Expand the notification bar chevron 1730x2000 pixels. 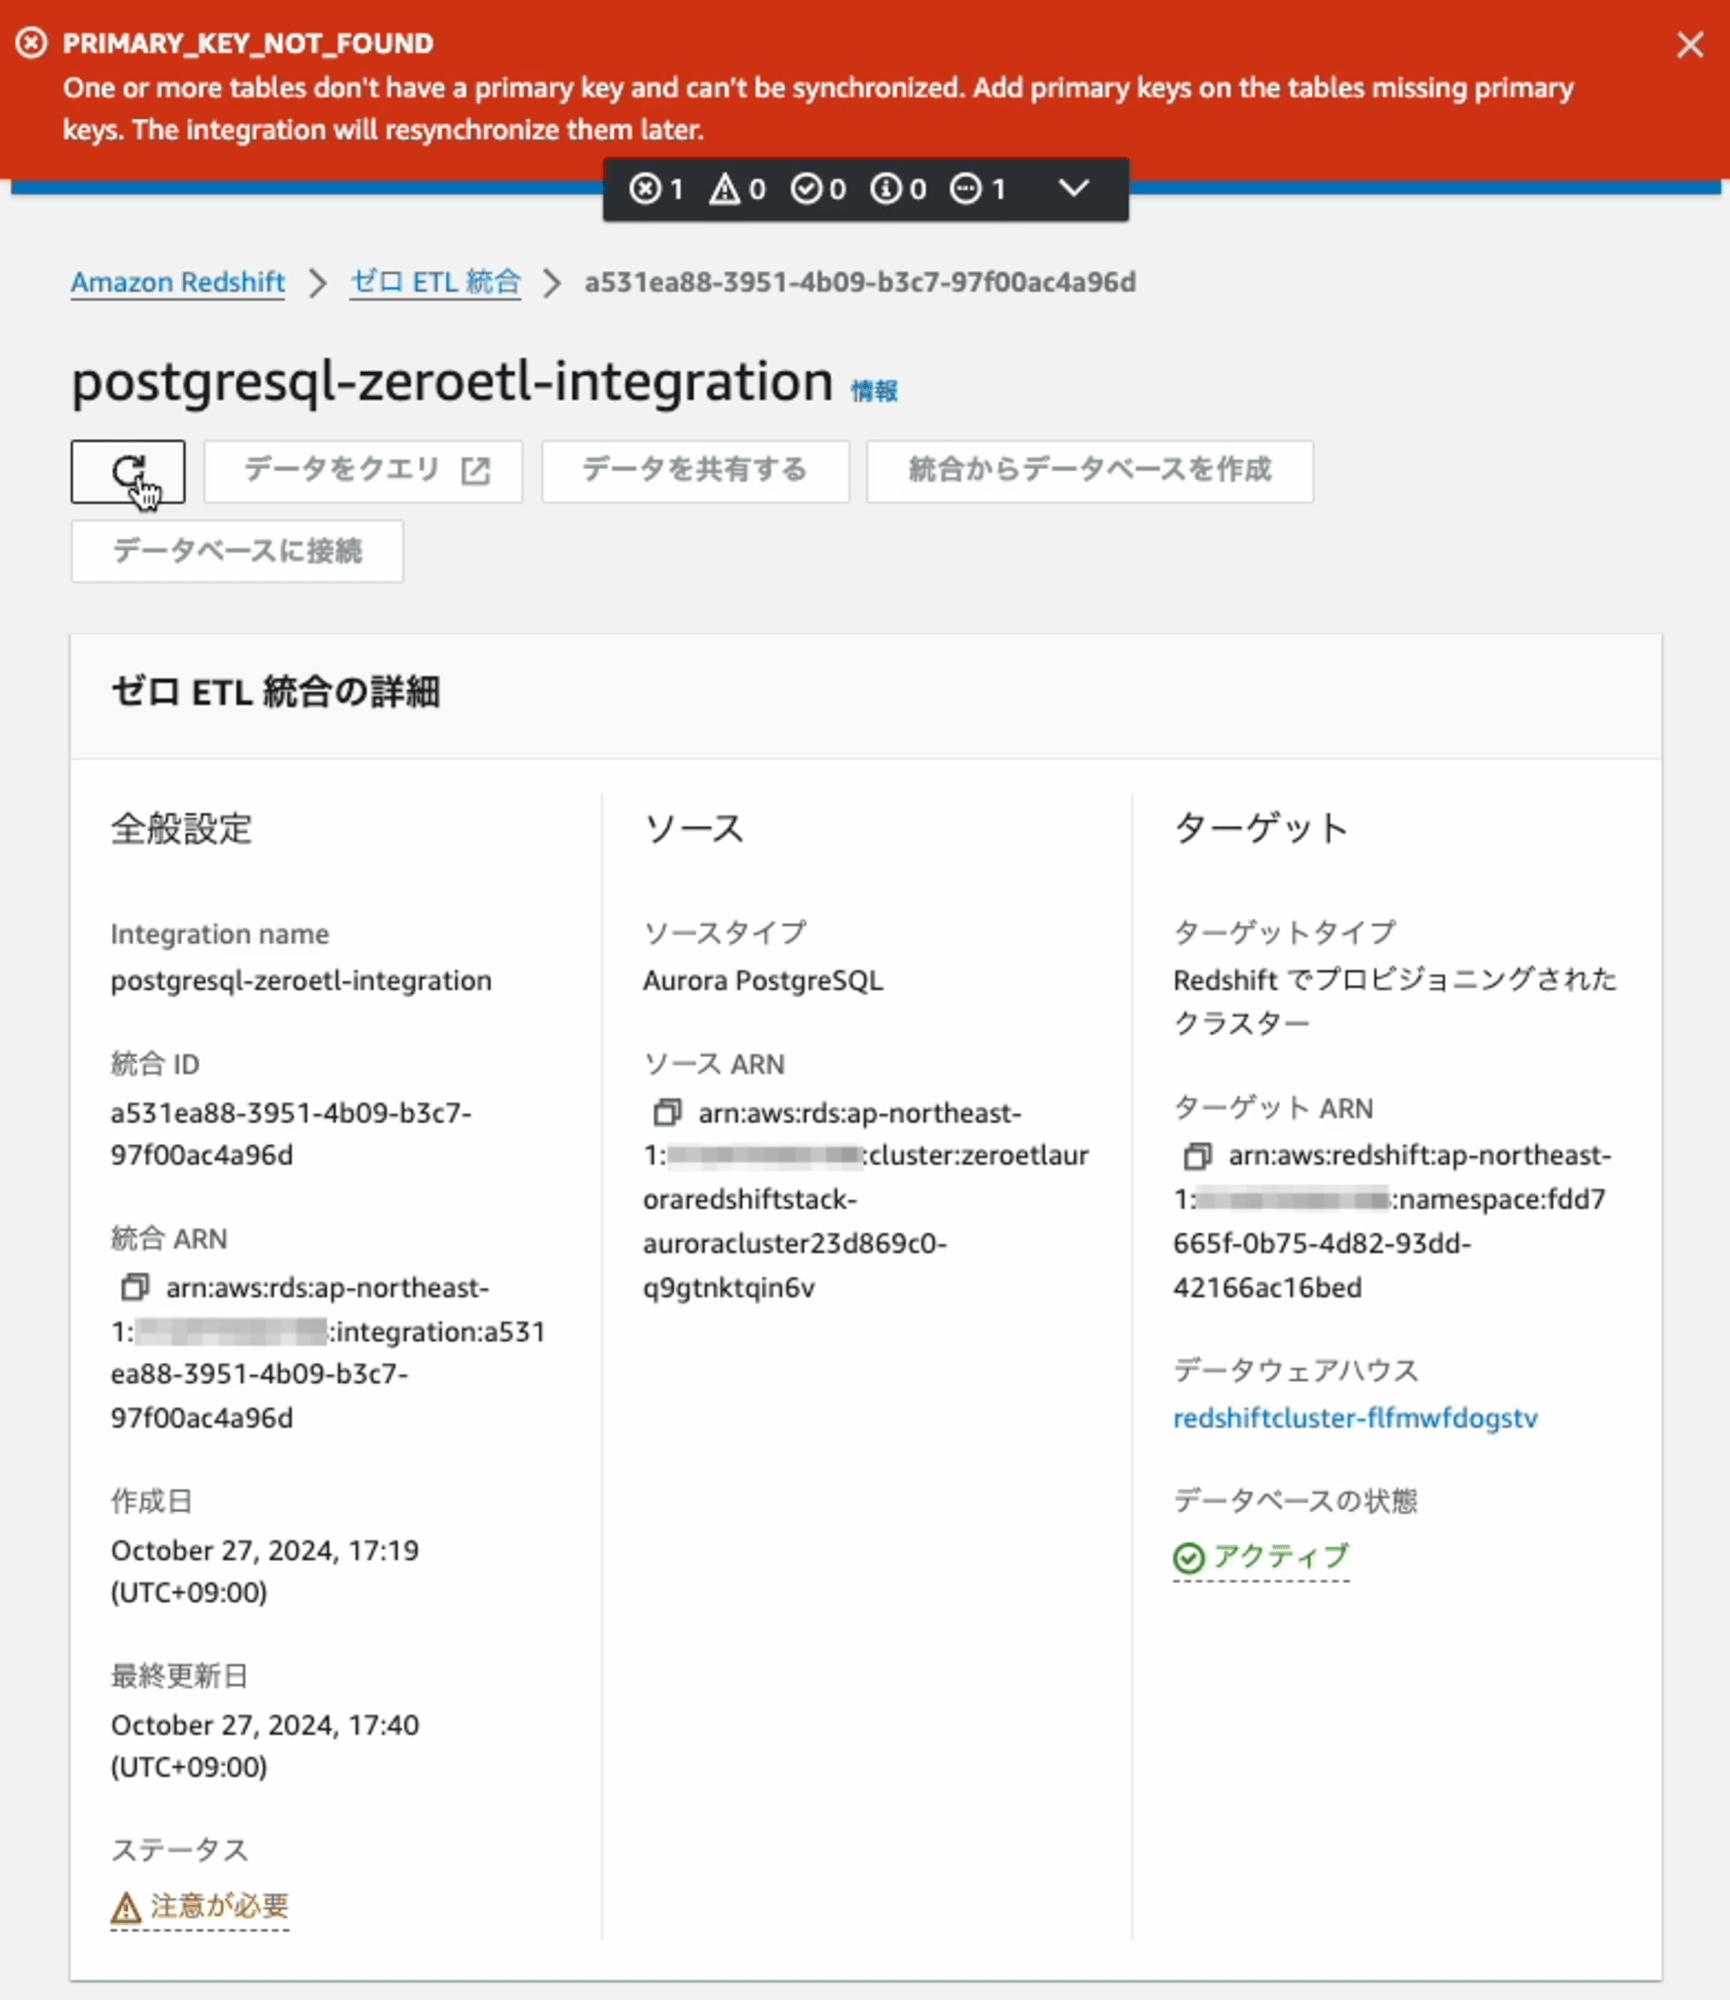1074,188
